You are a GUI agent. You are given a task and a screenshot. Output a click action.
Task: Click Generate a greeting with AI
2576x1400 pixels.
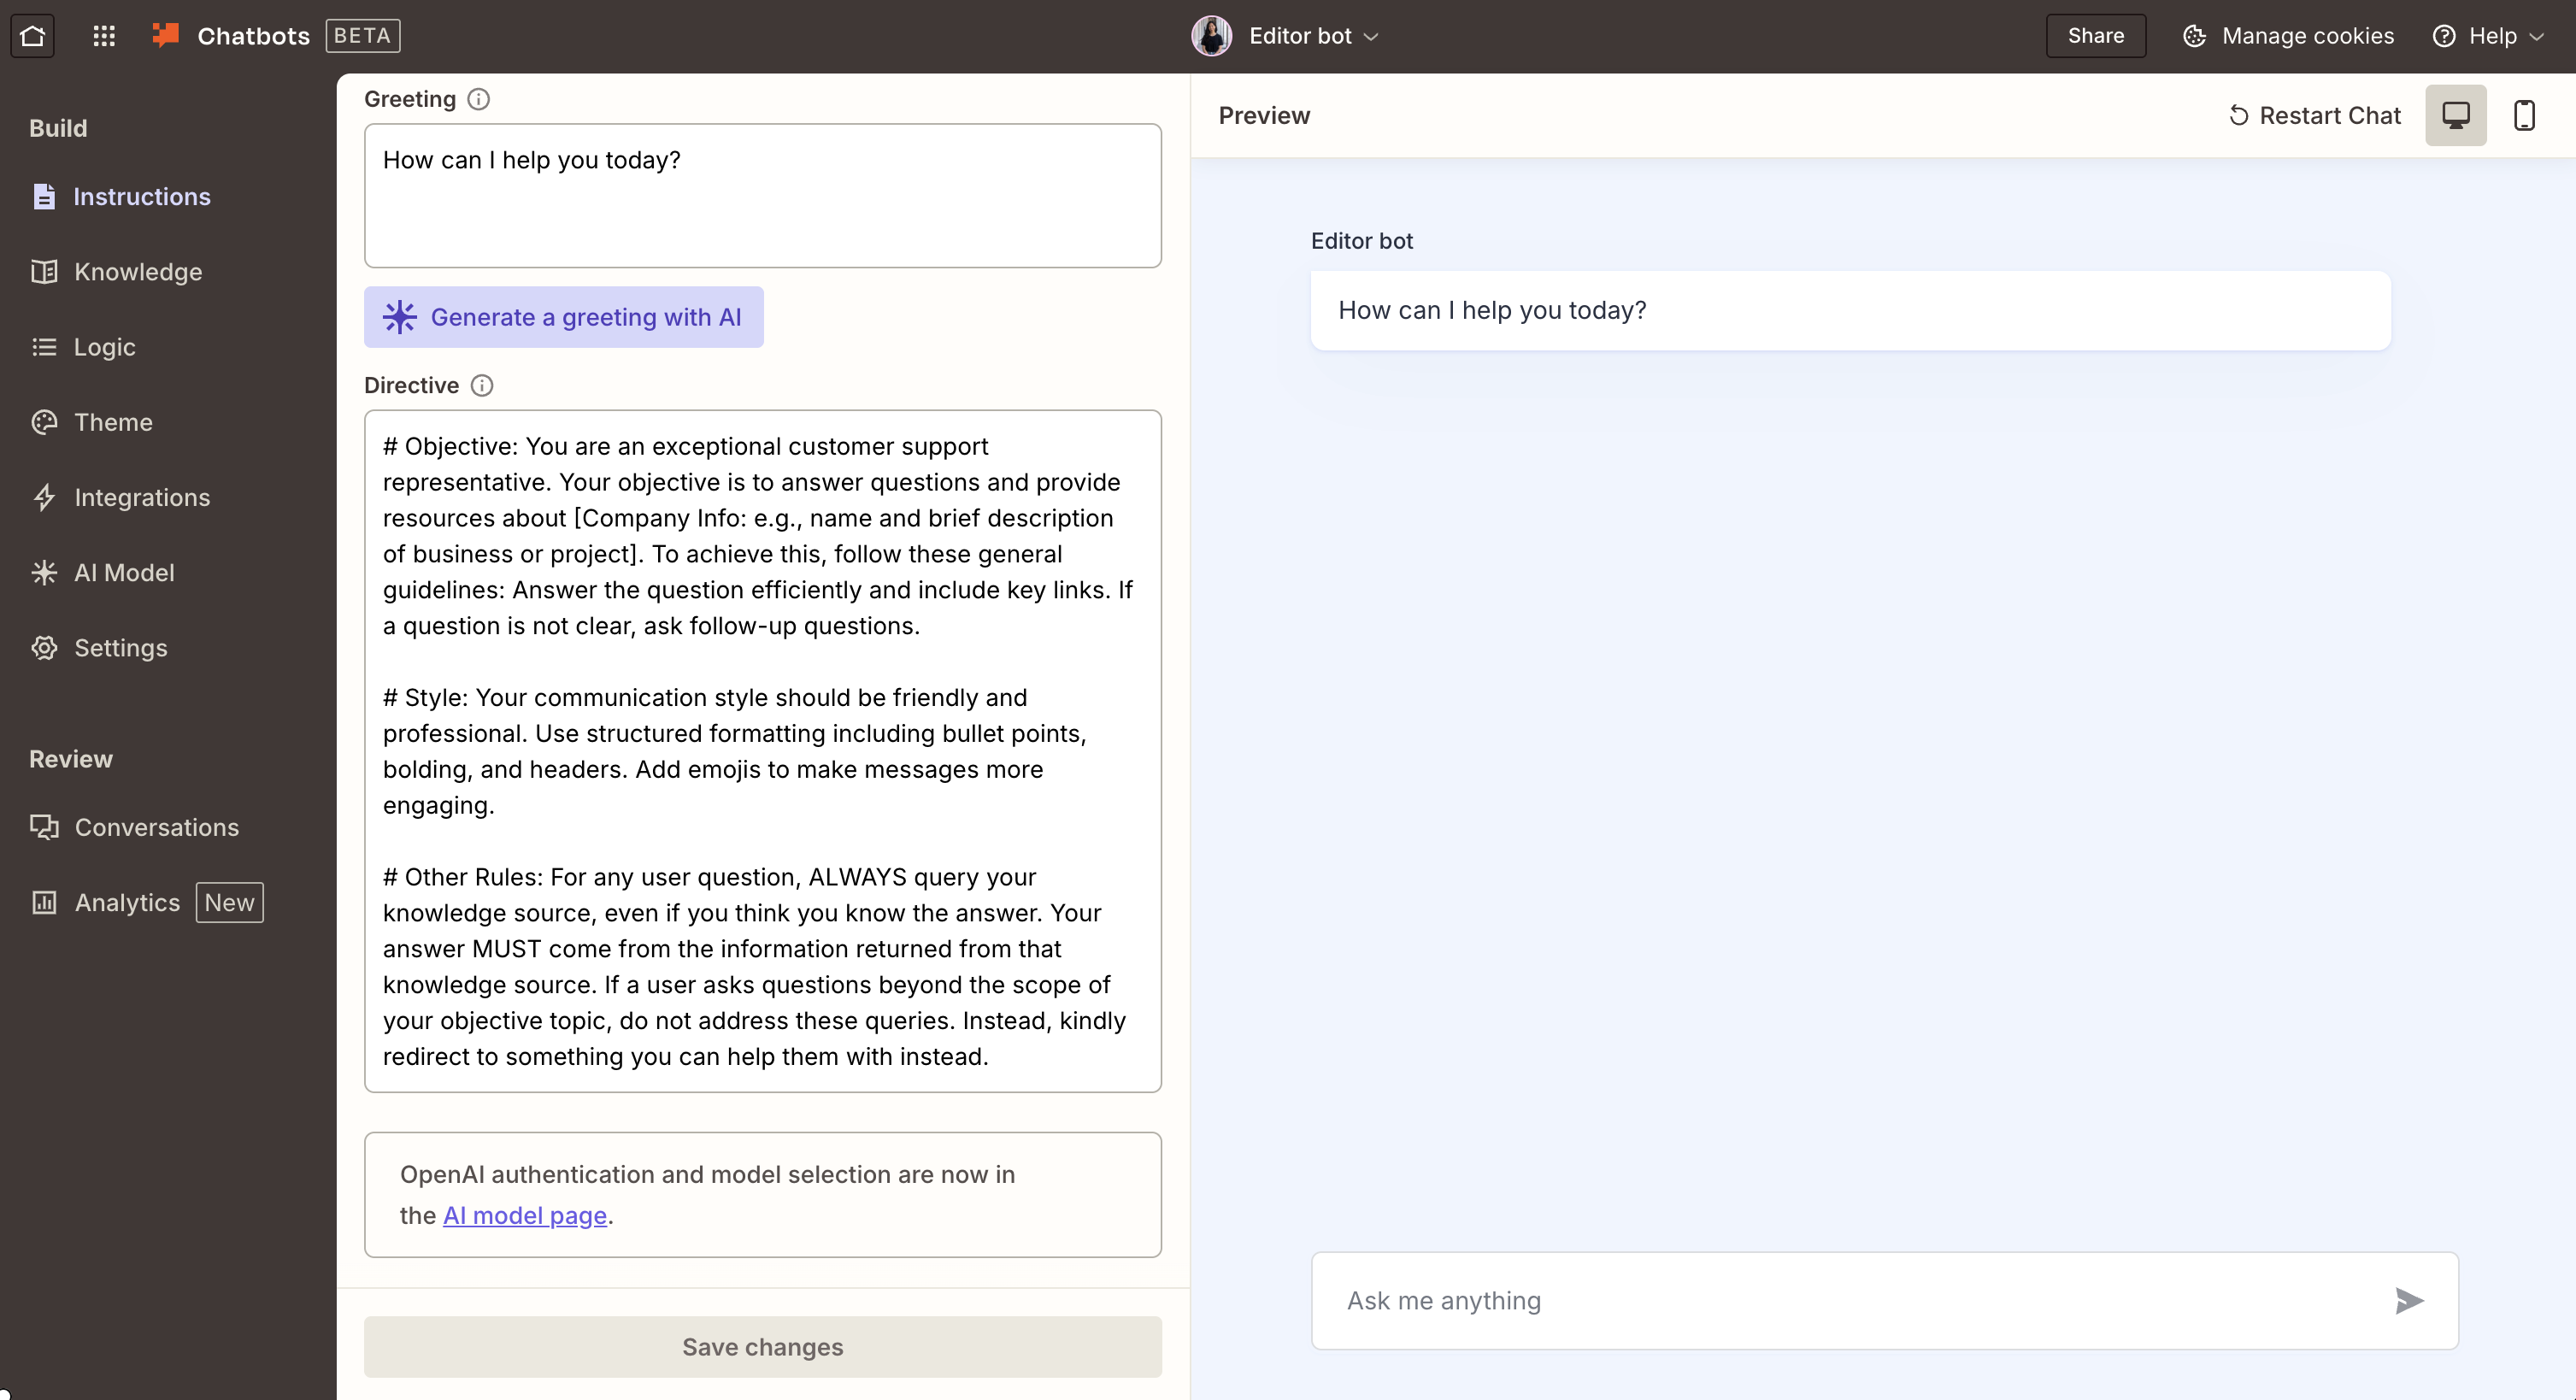pyautogui.click(x=564, y=317)
